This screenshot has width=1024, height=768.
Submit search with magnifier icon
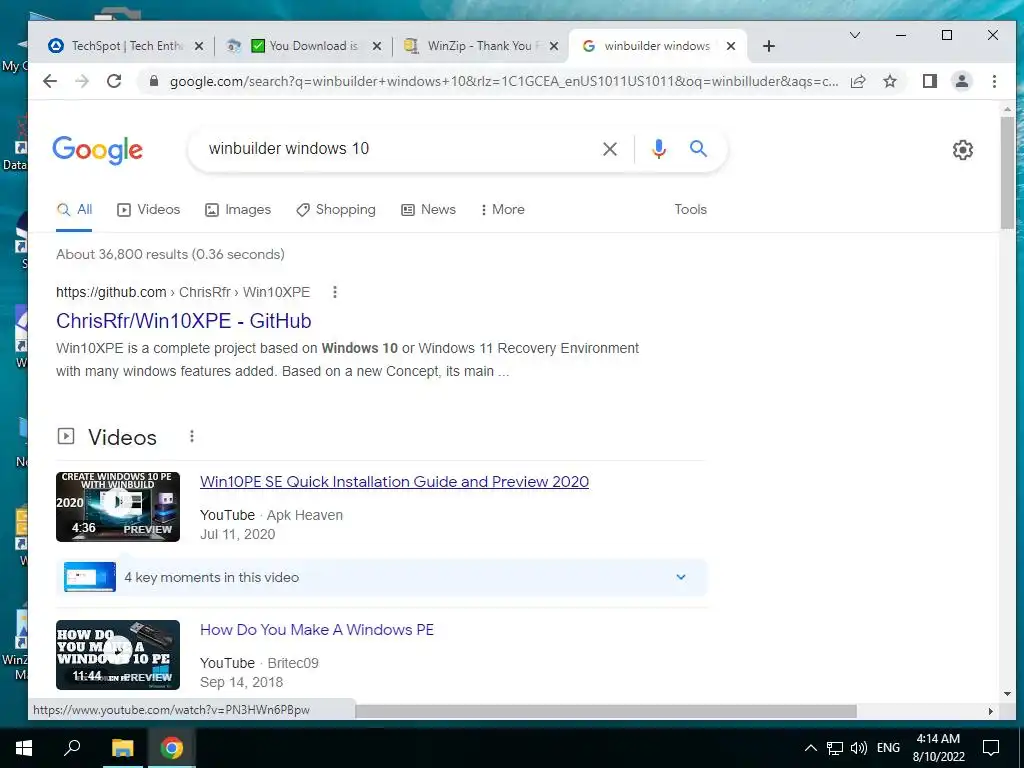(699, 149)
